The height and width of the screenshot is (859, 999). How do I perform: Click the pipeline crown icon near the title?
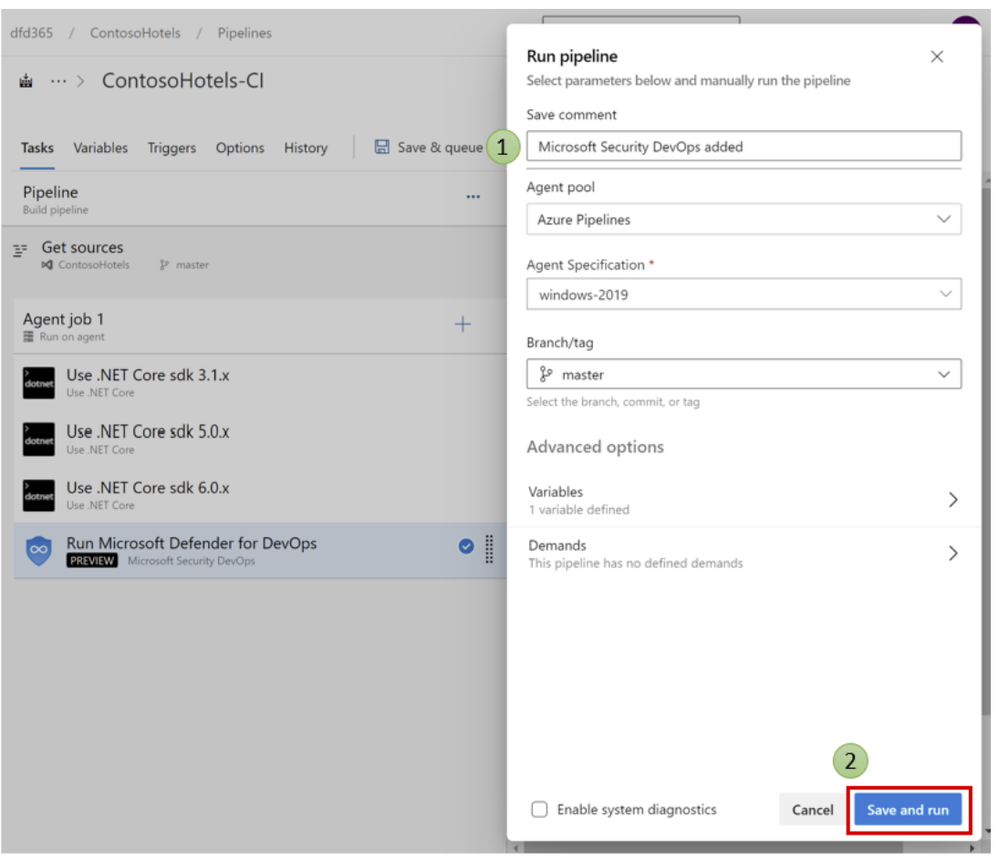pyautogui.click(x=26, y=81)
